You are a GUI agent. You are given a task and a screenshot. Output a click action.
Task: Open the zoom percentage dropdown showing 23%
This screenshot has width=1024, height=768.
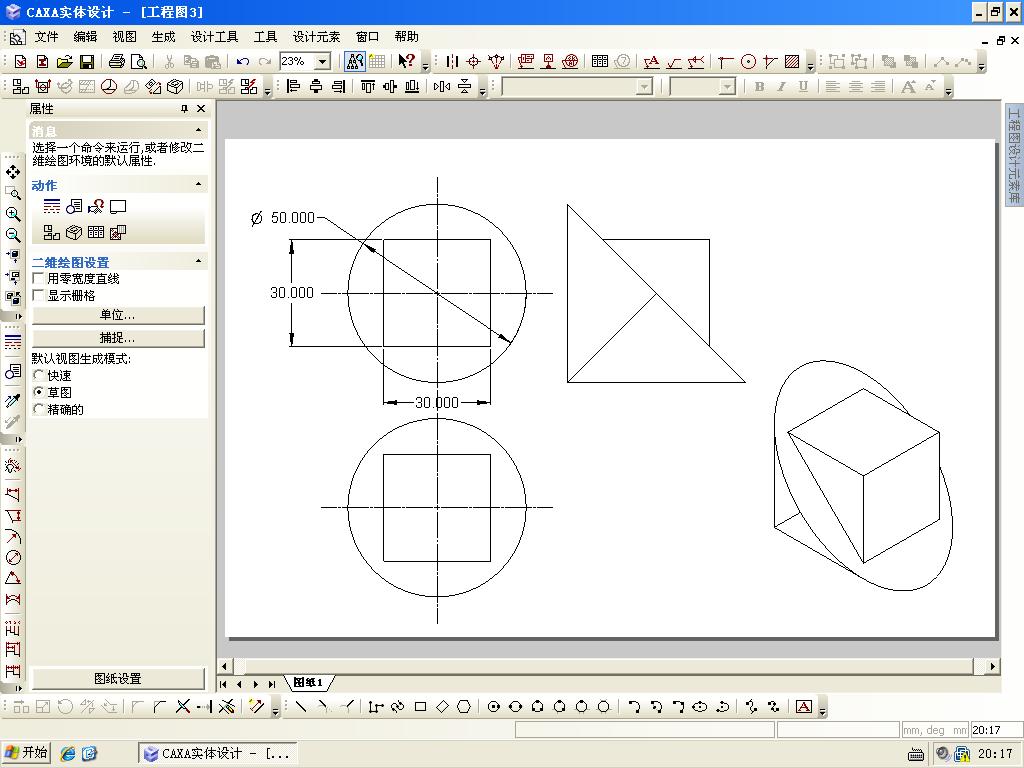tap(323, 61)
